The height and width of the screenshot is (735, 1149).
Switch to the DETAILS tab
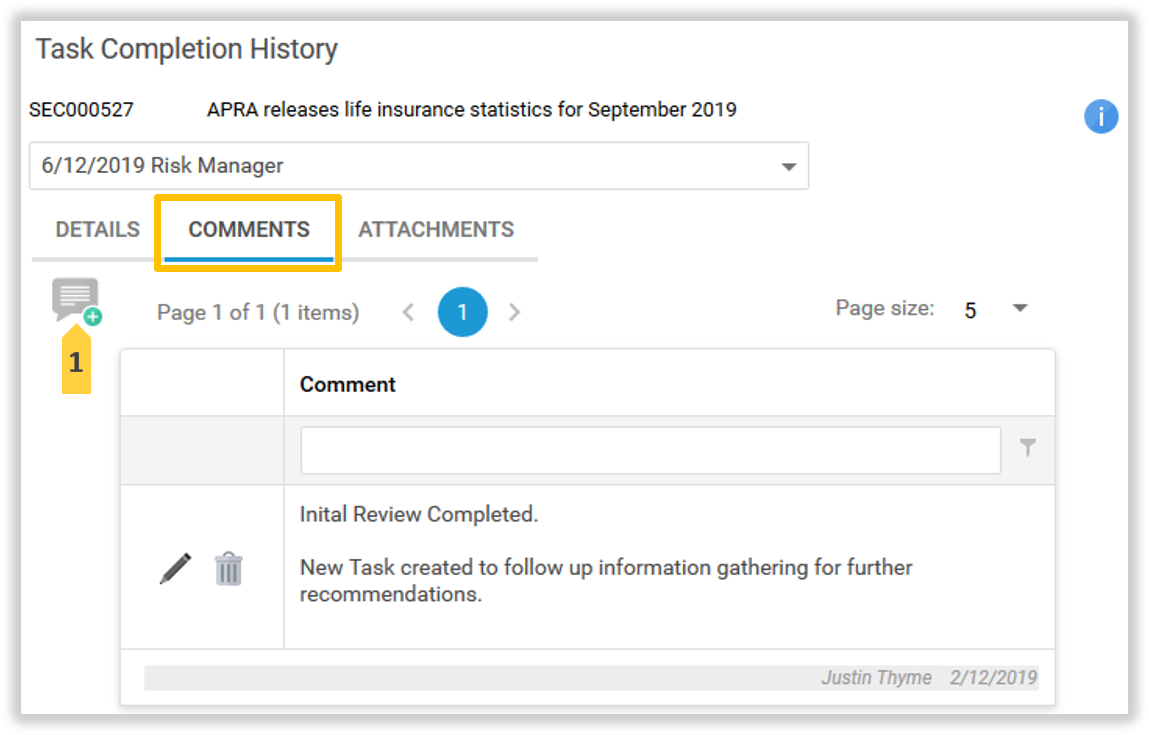pyautogui.click(x=97, y=230)
